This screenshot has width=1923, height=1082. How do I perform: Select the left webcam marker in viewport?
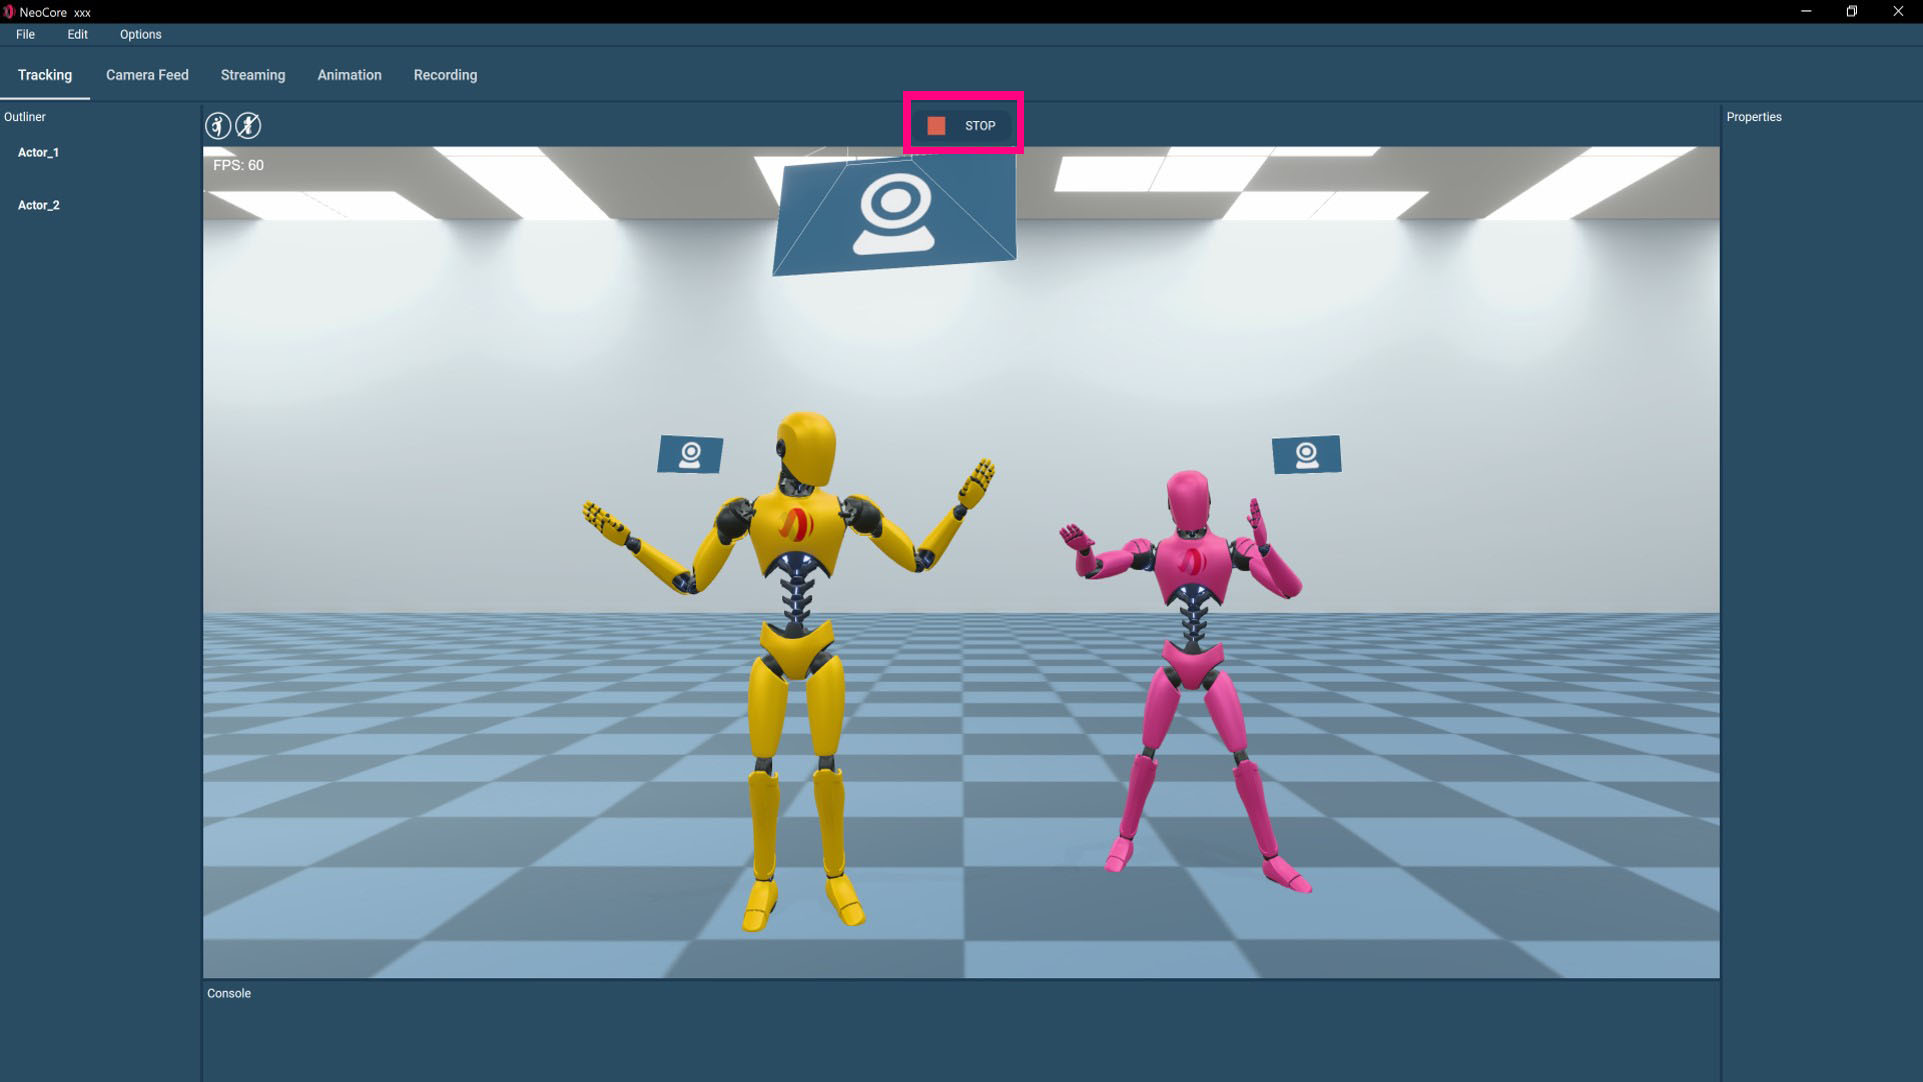[x=690, y=455]
